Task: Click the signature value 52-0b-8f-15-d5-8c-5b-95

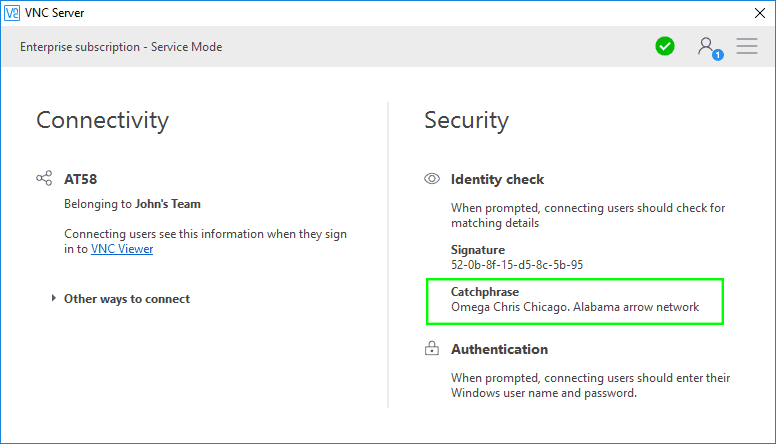Action: coord(517,265)
